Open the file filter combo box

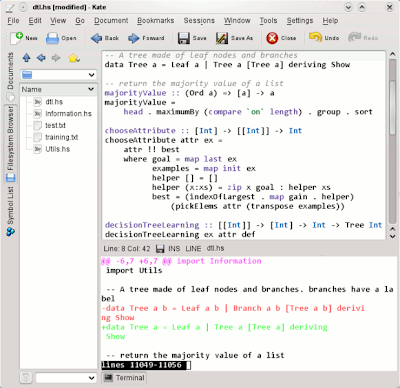tap(66, 378)
